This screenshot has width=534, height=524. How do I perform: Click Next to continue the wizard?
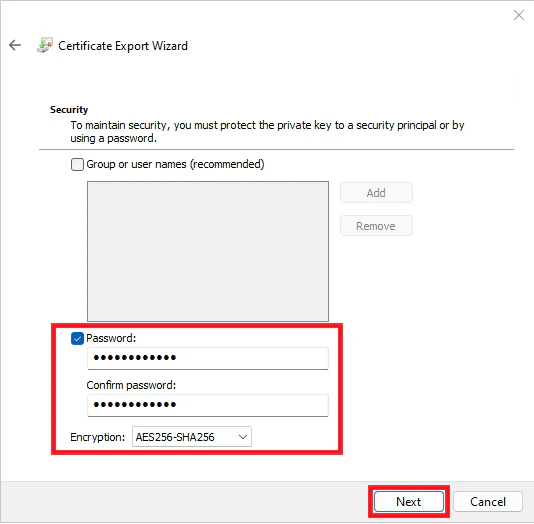[x=409, y=502]
